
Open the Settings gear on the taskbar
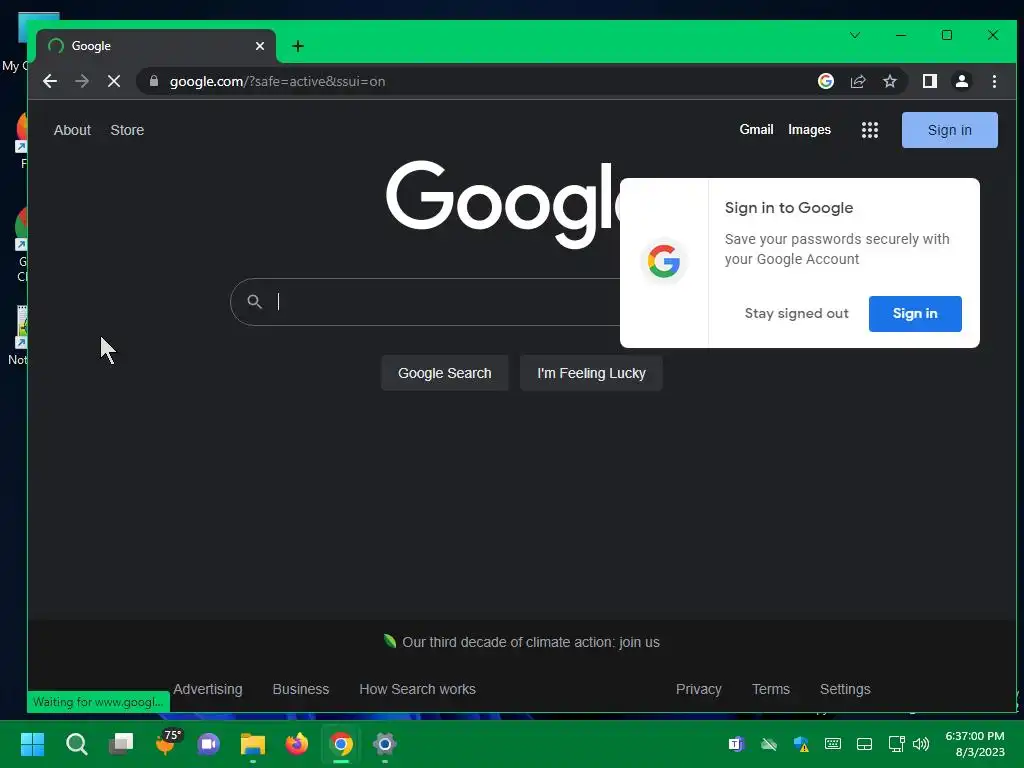(385, 744)
